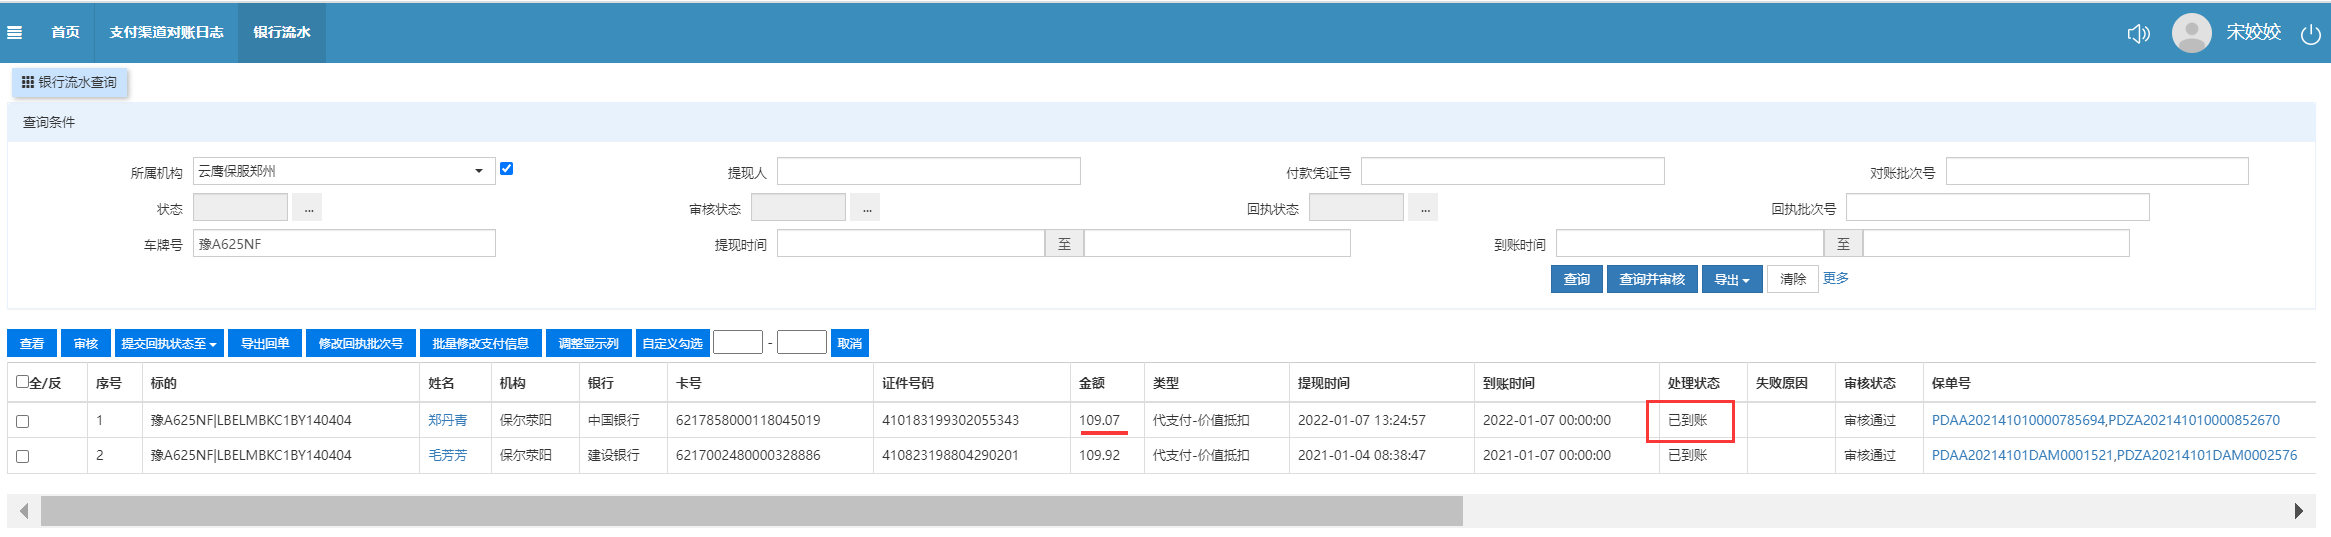
Task: Click the 清除 button
Action: point(1793,279)
